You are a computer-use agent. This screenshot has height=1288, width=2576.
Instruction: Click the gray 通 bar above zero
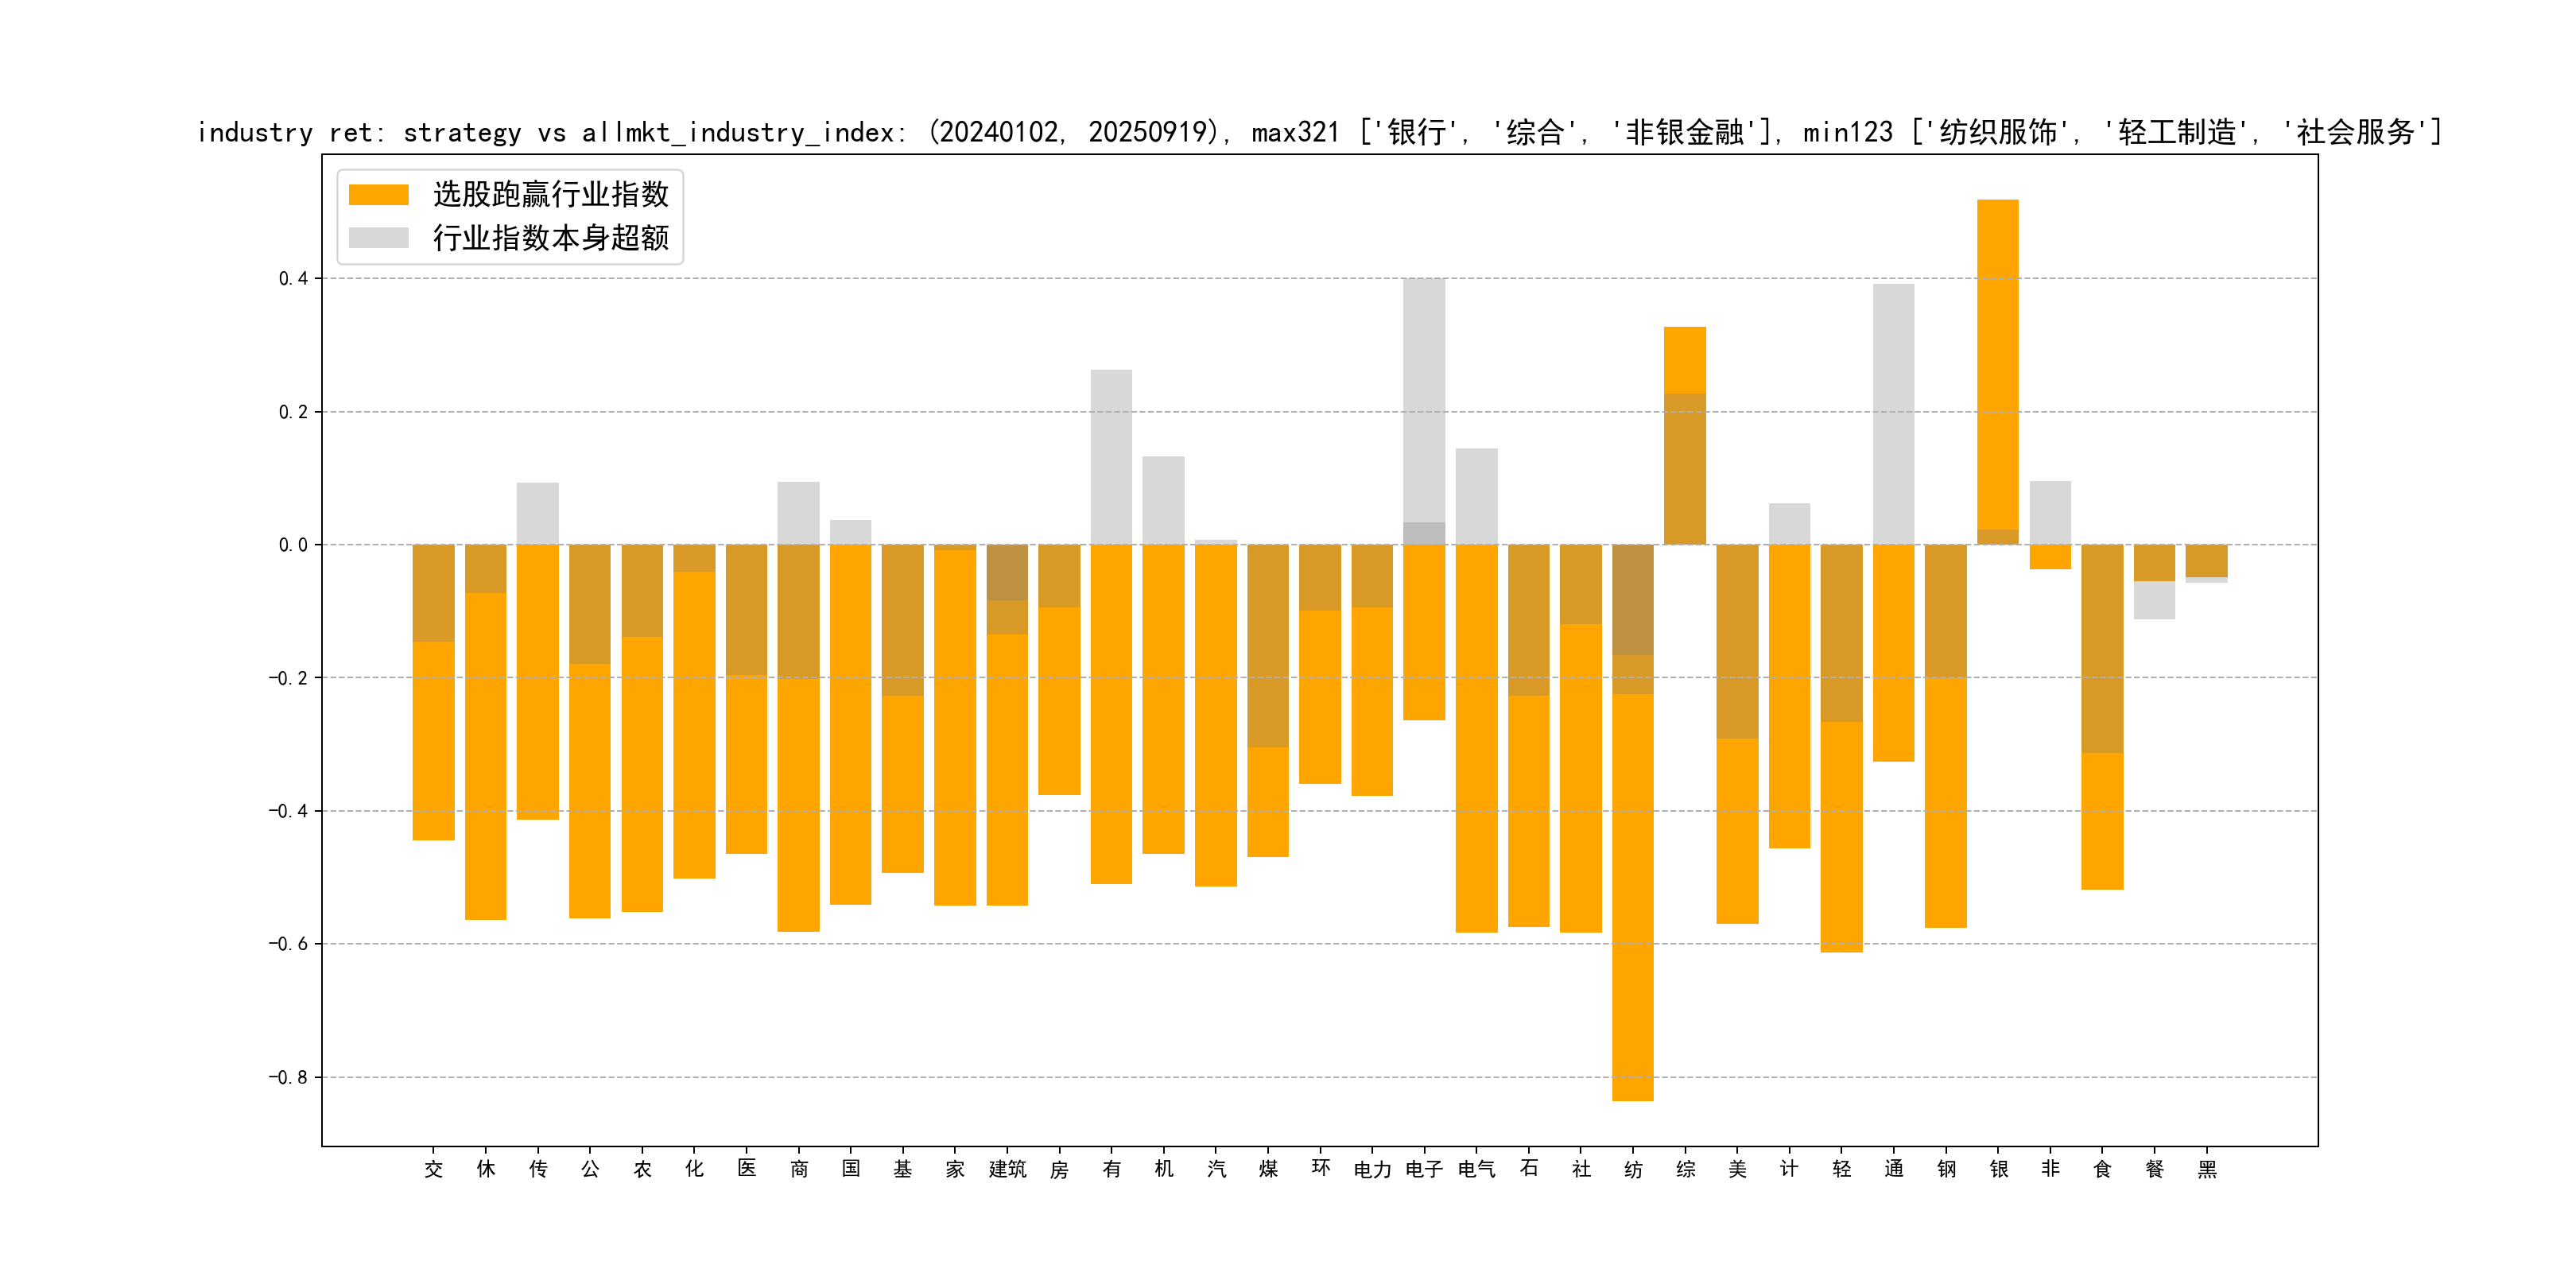[1893, 414]
